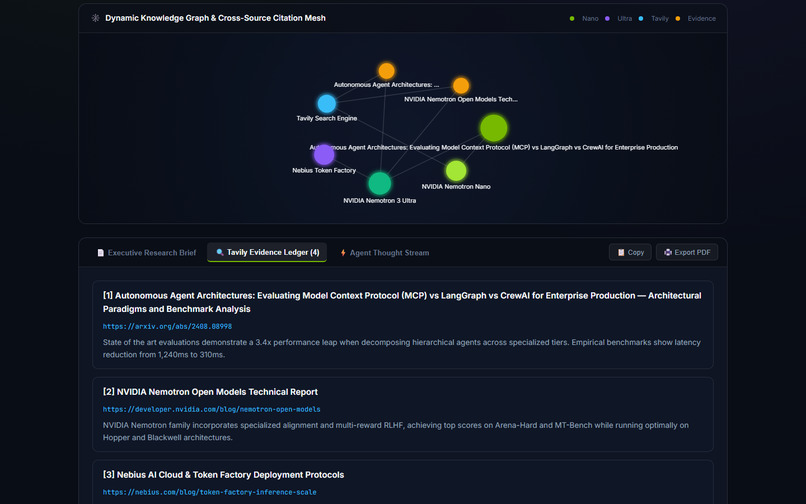Export the report using Export PDF
This screenshot has width=806, height=504.
(x=687, y=252)
